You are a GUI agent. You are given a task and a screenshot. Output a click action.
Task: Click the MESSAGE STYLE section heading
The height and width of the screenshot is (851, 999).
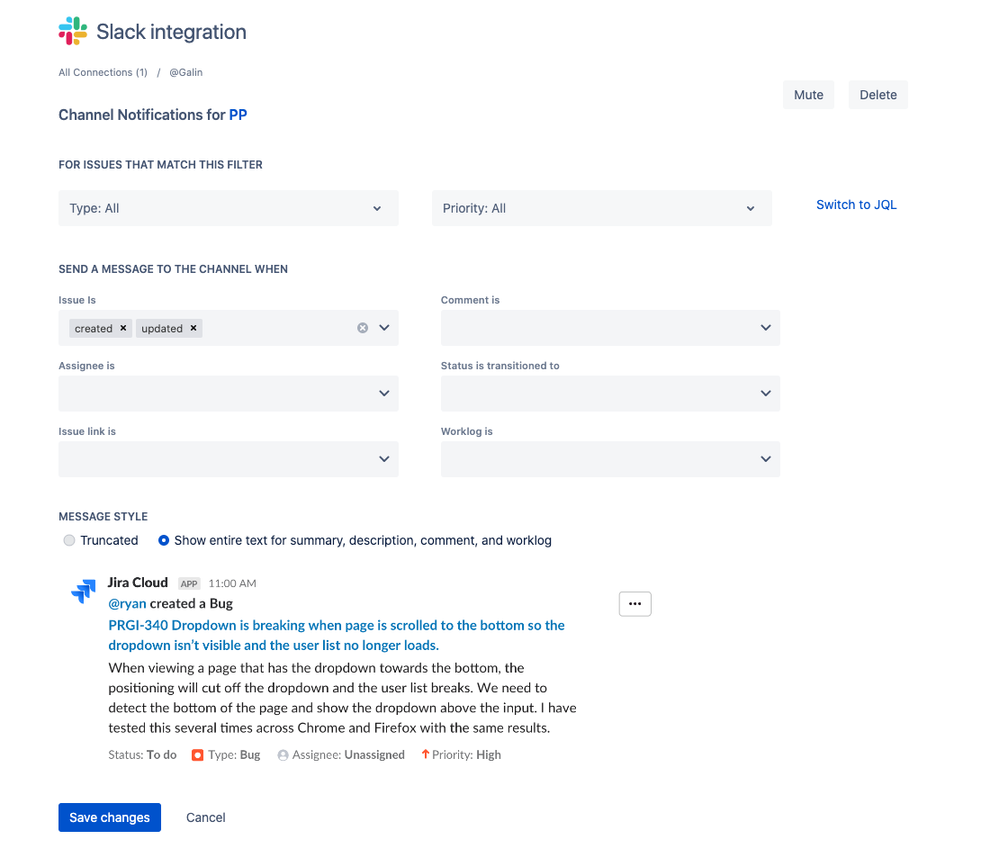pos(103,517)
